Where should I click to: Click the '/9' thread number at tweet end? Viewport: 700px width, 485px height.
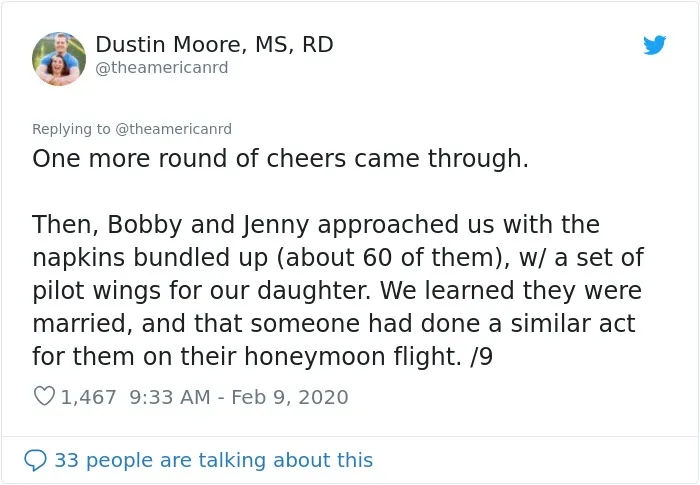tap(481, 357)
